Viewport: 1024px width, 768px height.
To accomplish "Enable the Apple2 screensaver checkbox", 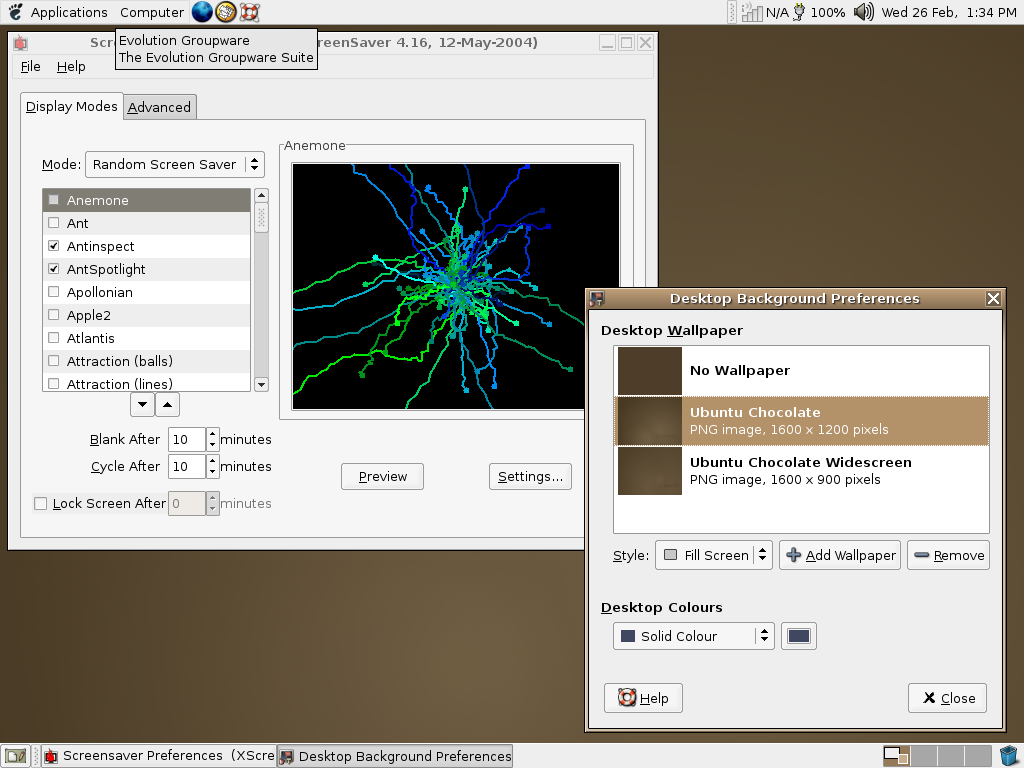I will [x=54, y=314].
